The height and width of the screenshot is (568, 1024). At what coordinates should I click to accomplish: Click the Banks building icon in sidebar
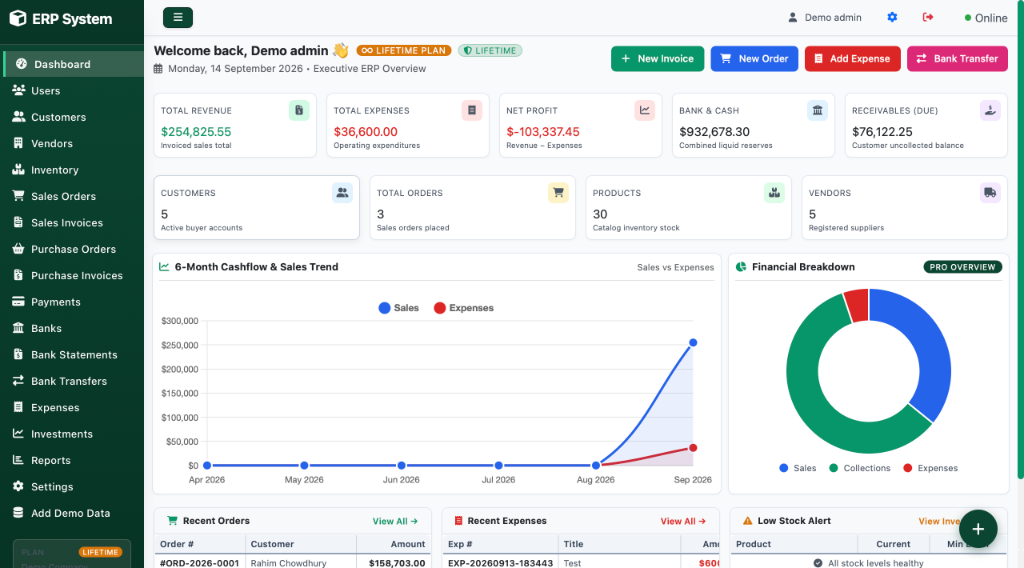pyautogui.click(x=18, y=328)
